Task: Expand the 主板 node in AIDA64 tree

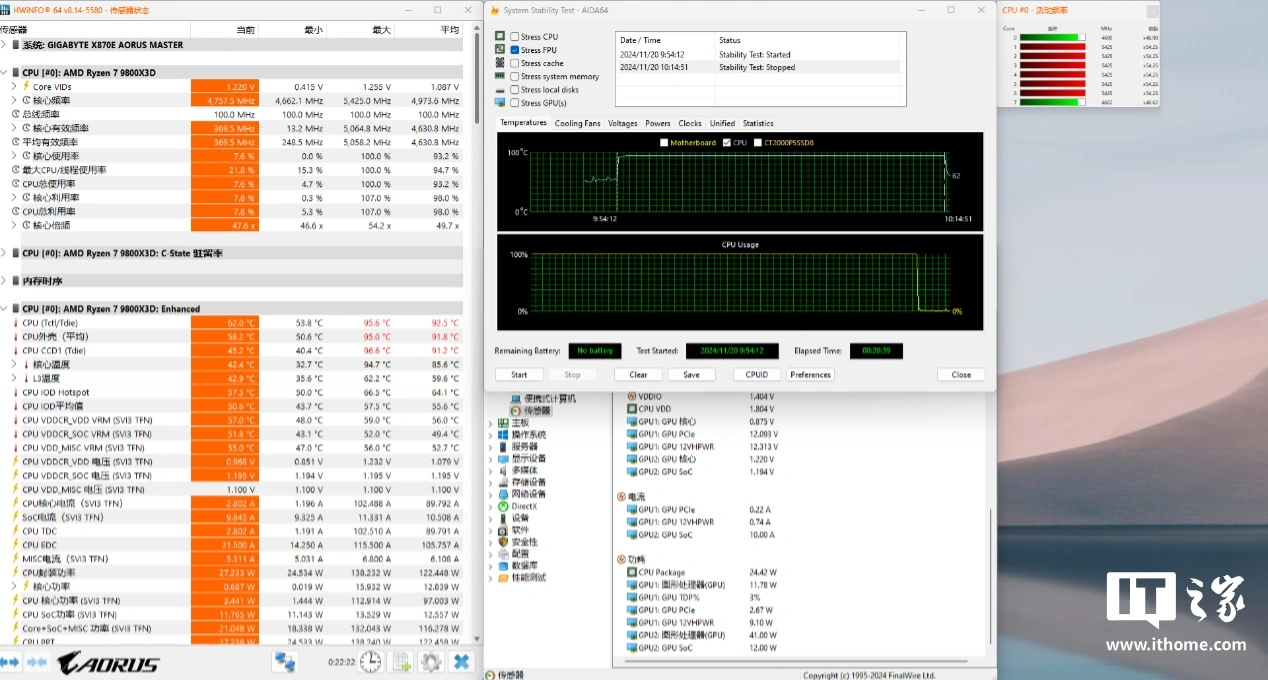Action: coord(490,423)
